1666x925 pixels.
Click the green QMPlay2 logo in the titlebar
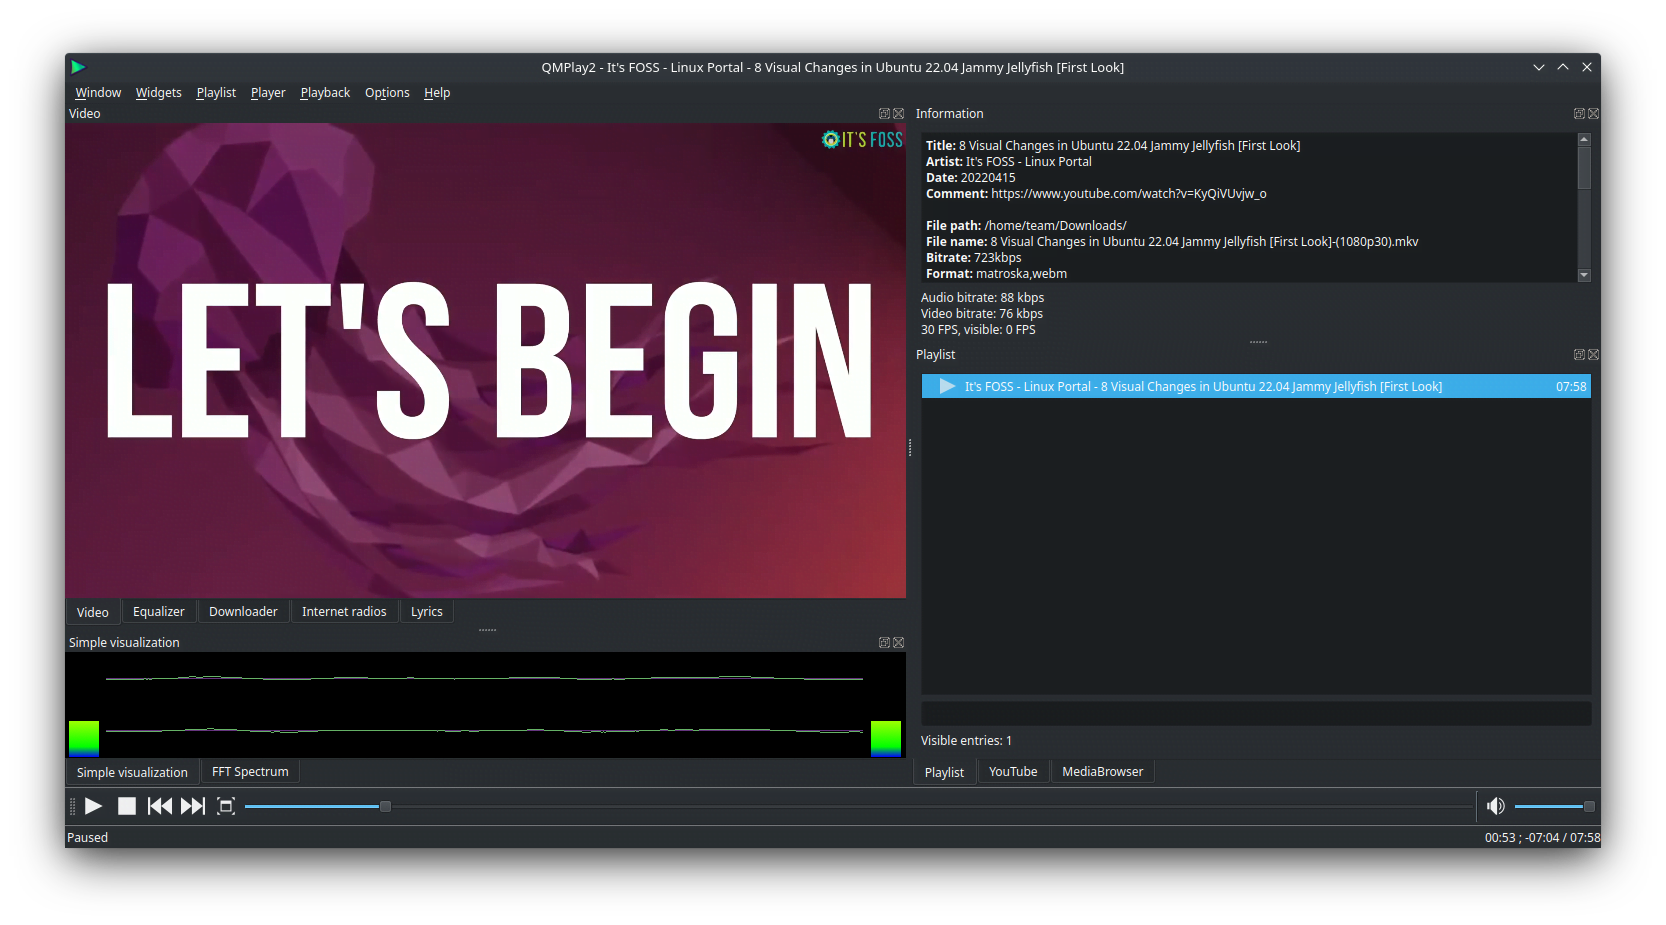(79, 67)
